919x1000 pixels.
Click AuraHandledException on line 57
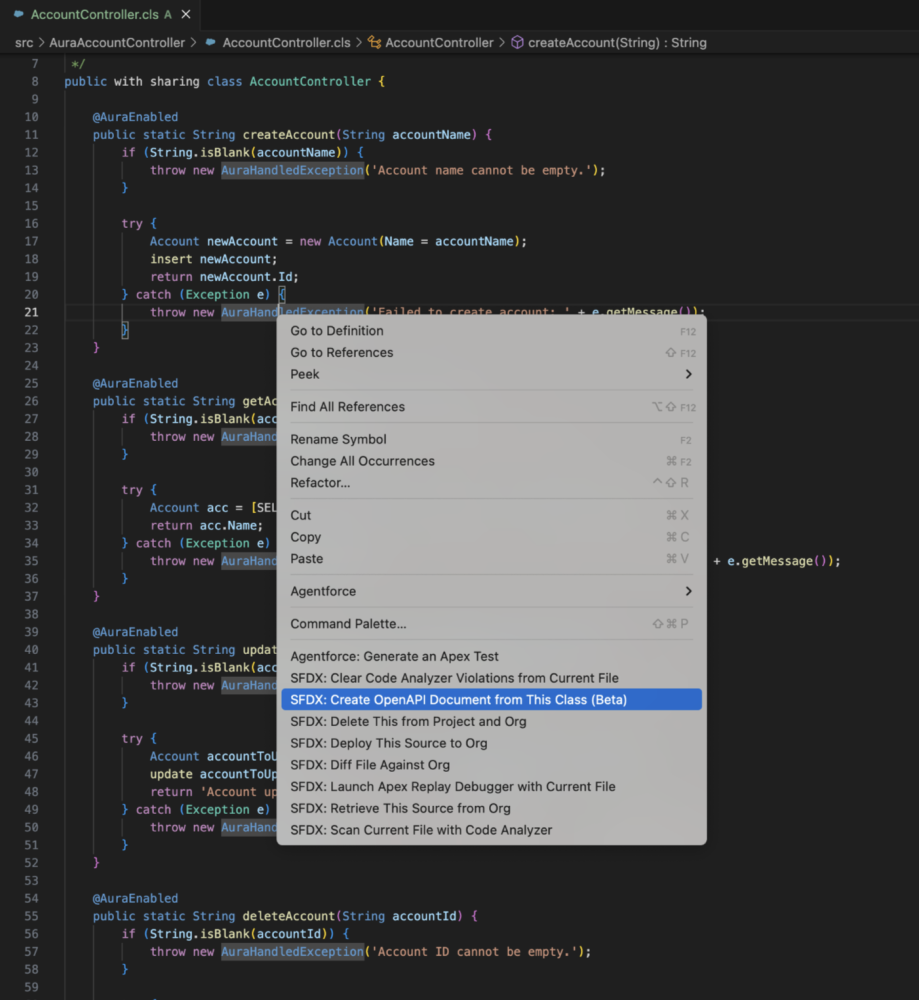pos(292,952)
